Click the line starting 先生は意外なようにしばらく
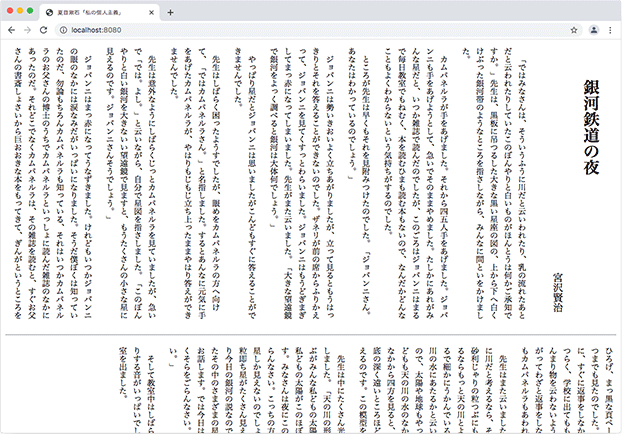 click(152, 187)
